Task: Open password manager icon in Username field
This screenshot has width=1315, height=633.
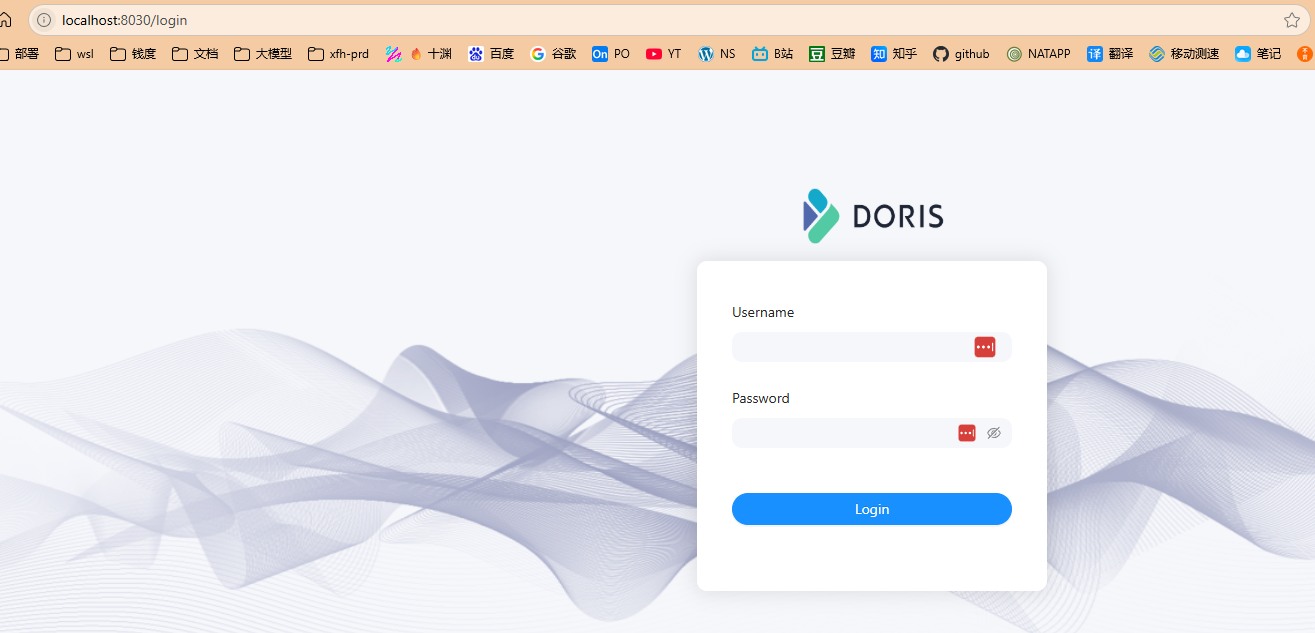Action: [985, 347]
